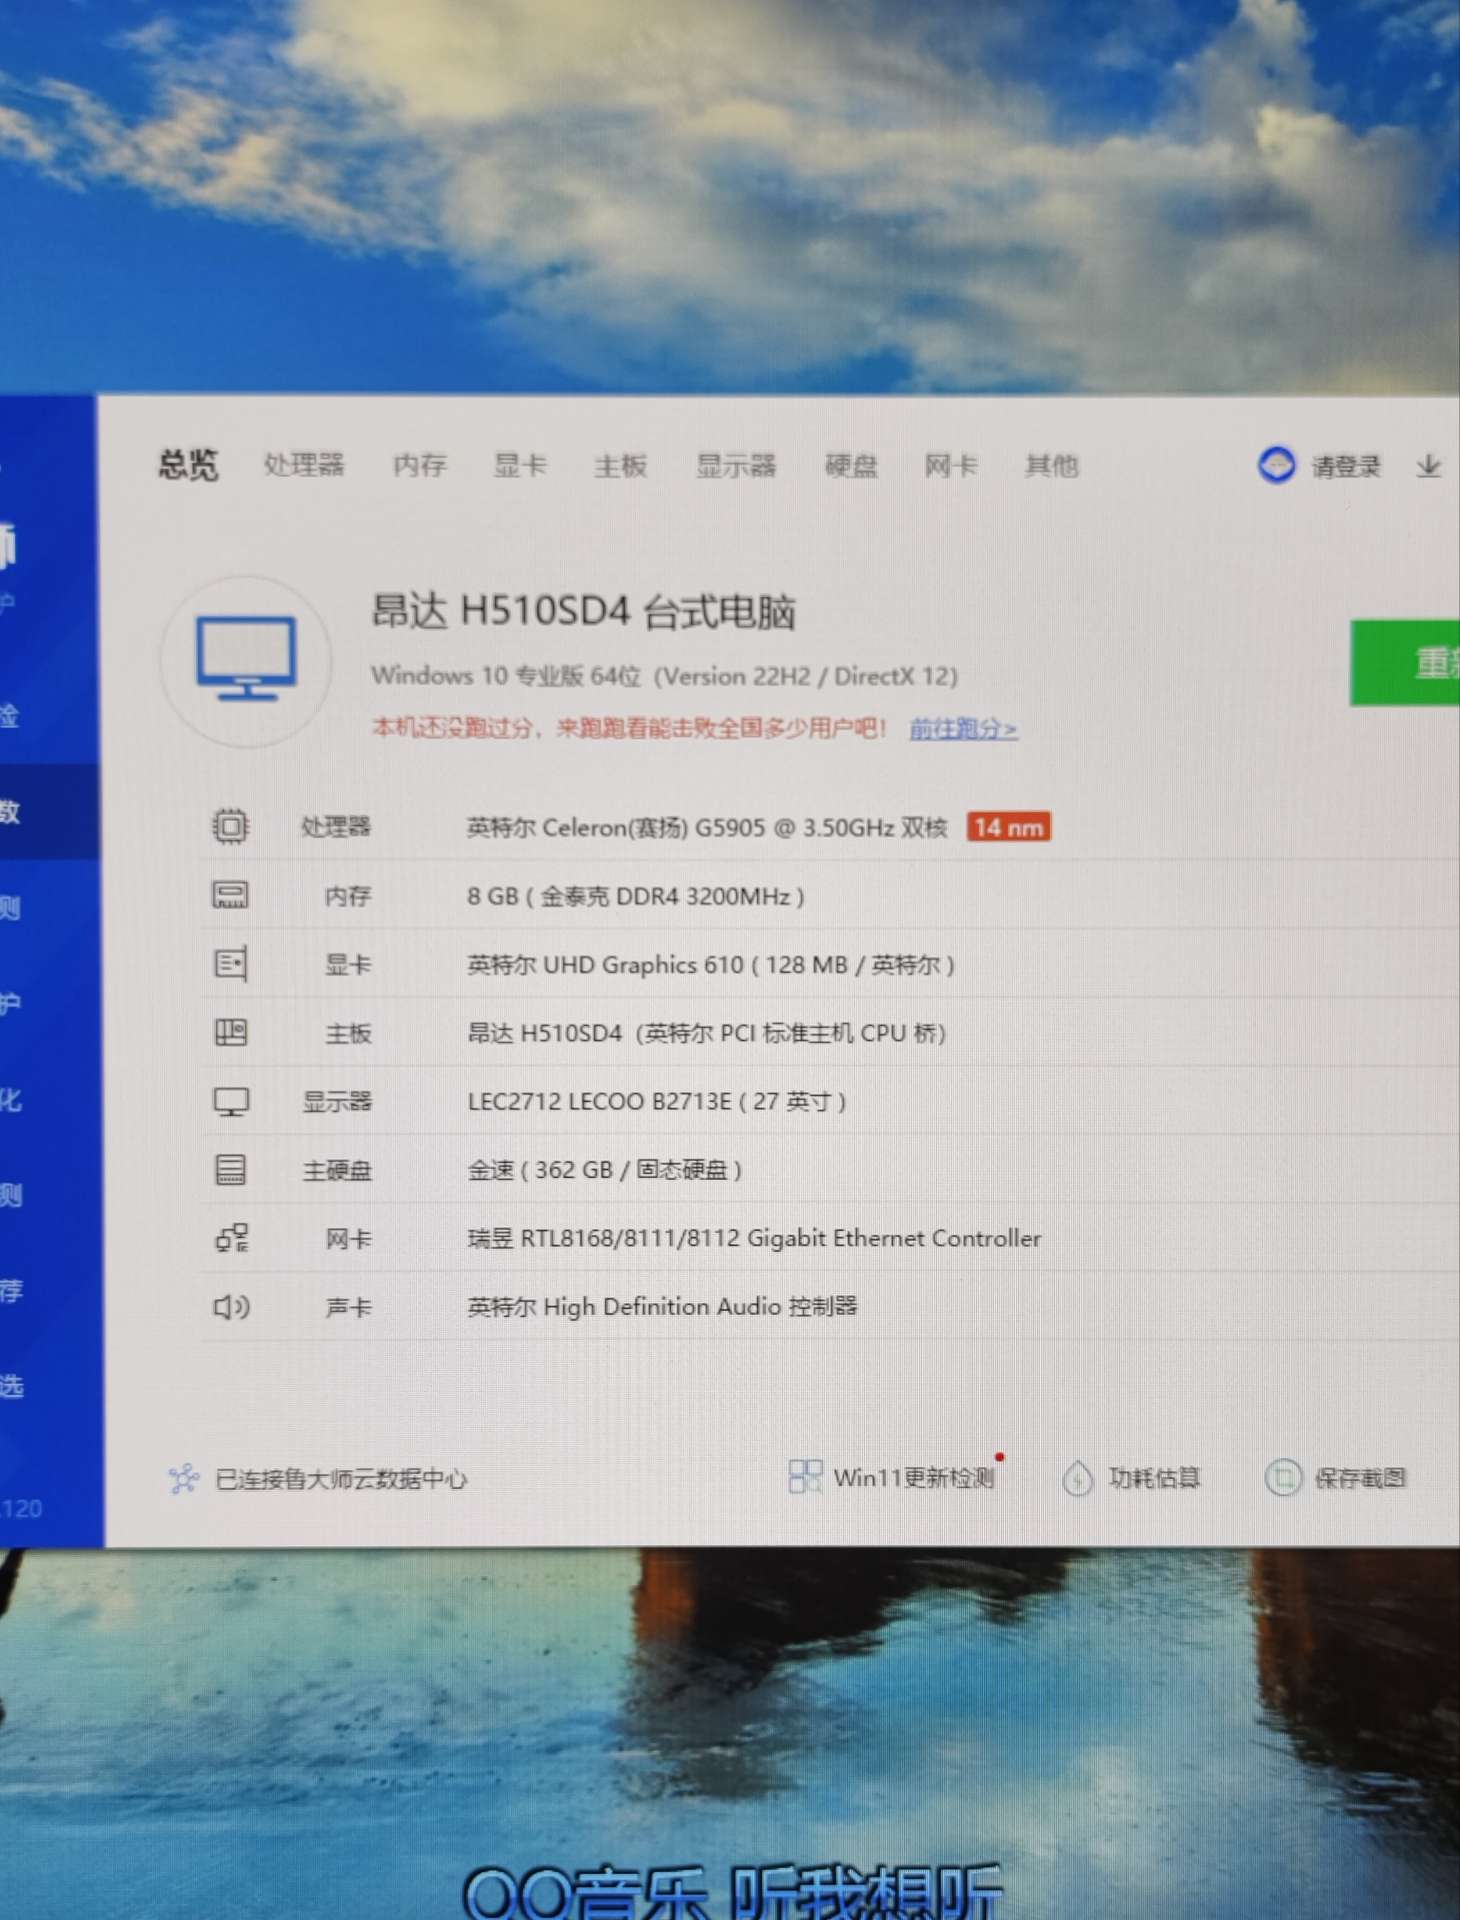Open Win11更新检测
This screenshot has width=1460, height=1920.
coord(913,1478)
